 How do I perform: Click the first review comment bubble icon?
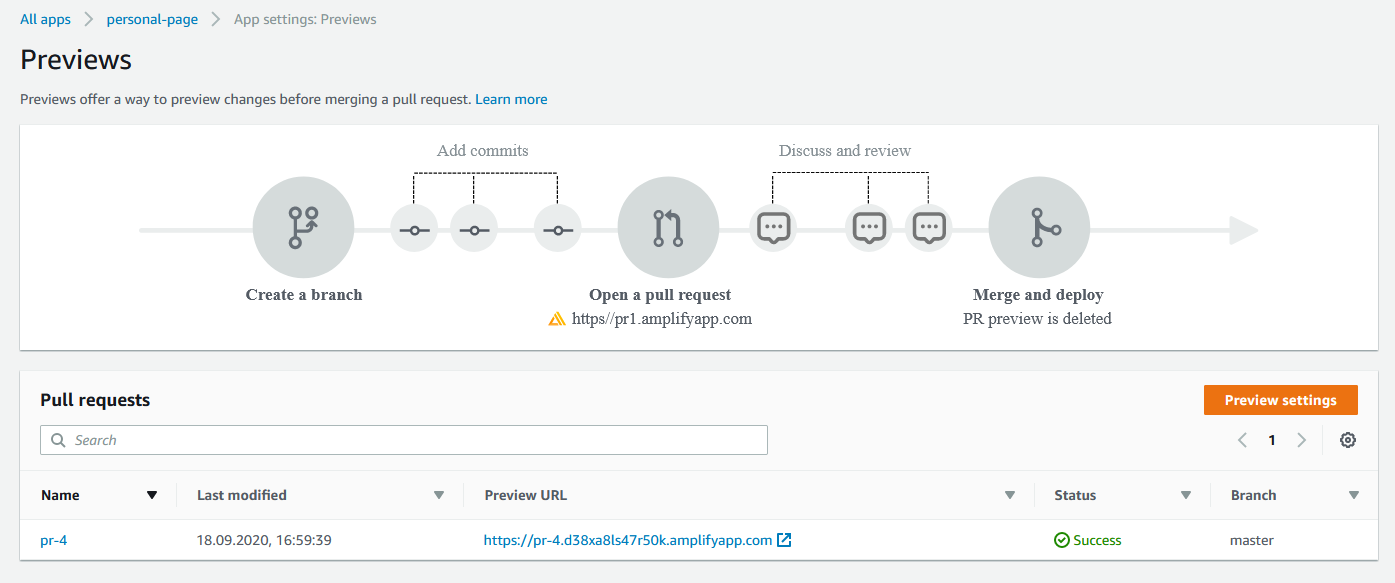click(x=773, y=228)
